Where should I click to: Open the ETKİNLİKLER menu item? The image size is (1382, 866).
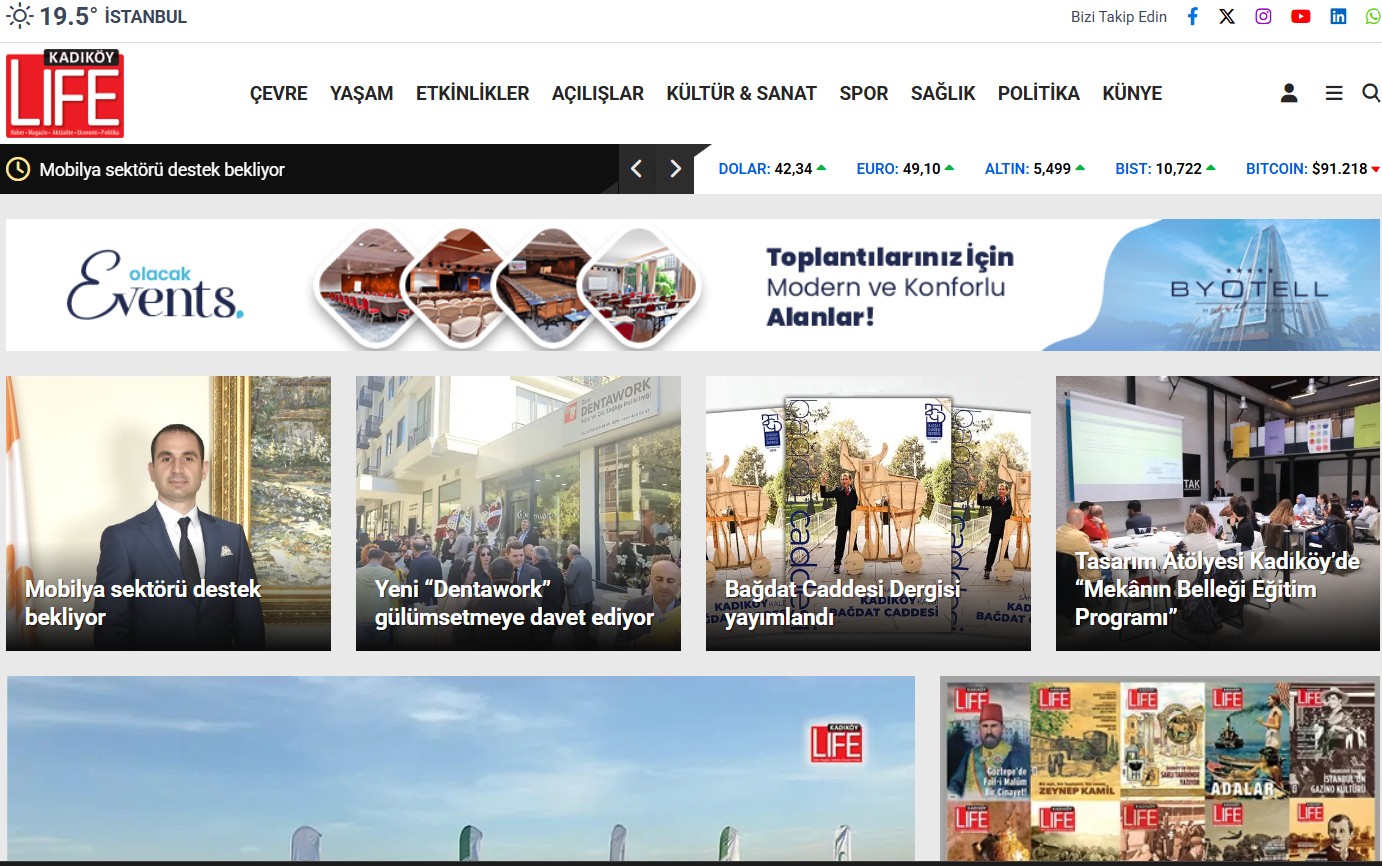(x=472, y=93)
